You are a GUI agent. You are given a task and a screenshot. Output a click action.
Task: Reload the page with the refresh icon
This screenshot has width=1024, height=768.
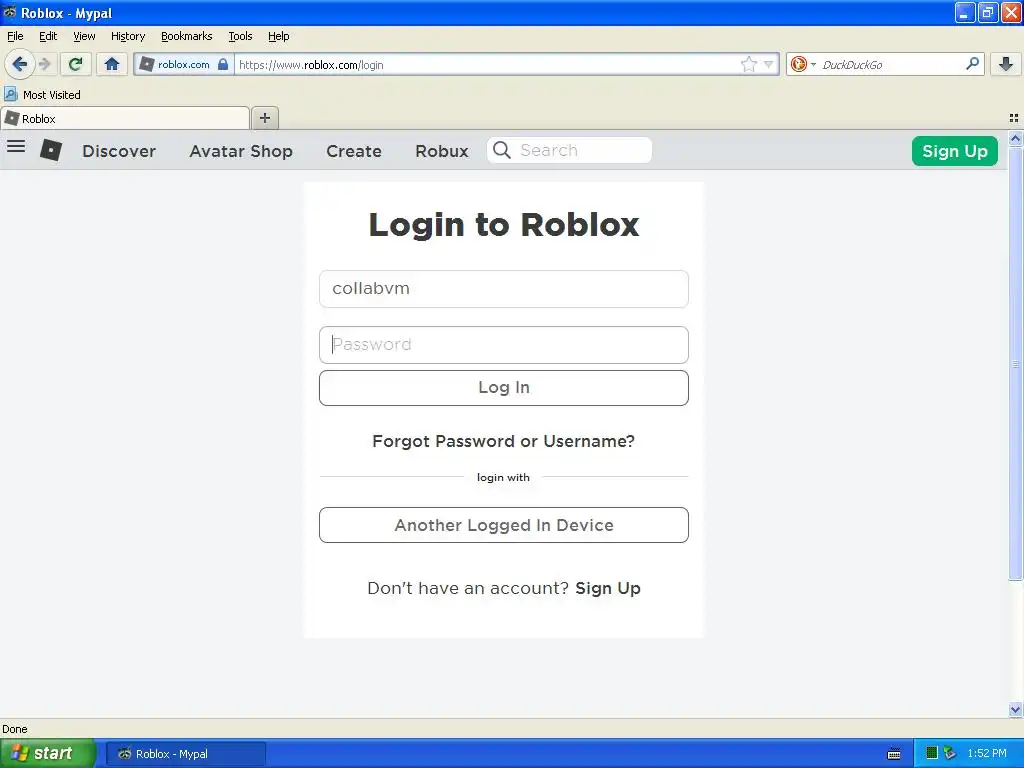[x=75, y=64]
